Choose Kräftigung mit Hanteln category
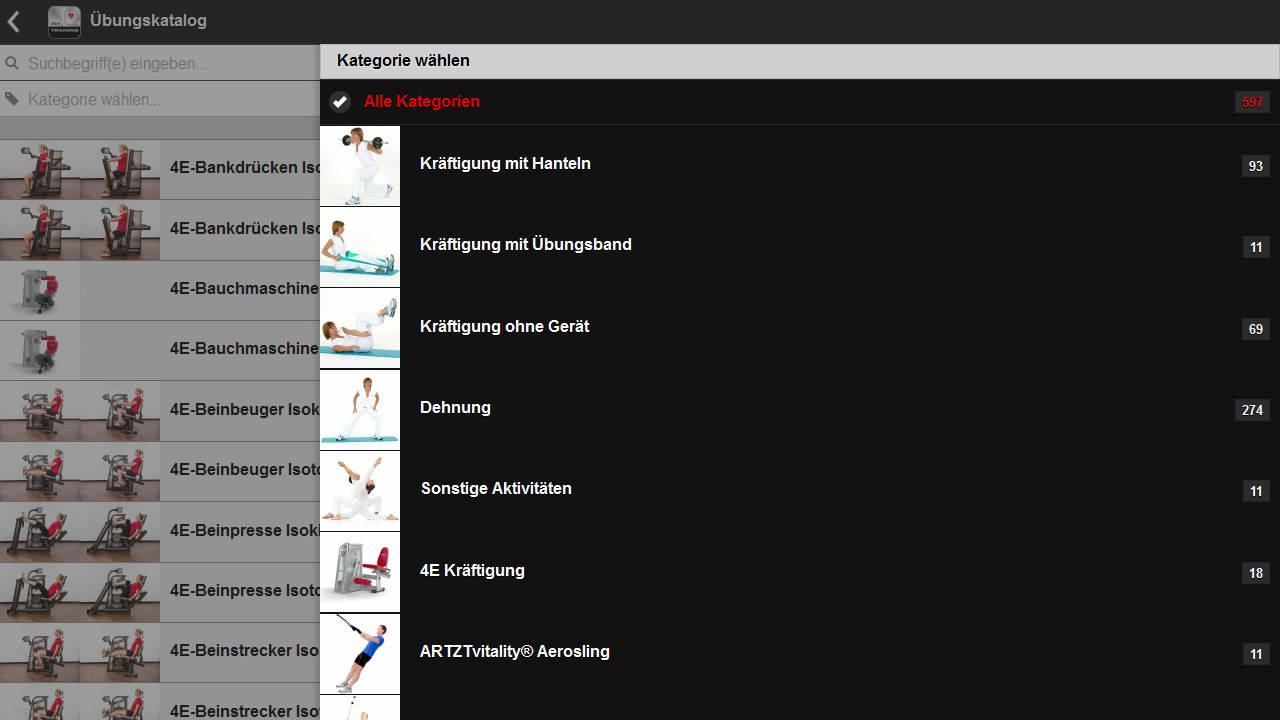The height and width of the screenshot is (720, 1280). pyautogui.click(x=800, y=166)
